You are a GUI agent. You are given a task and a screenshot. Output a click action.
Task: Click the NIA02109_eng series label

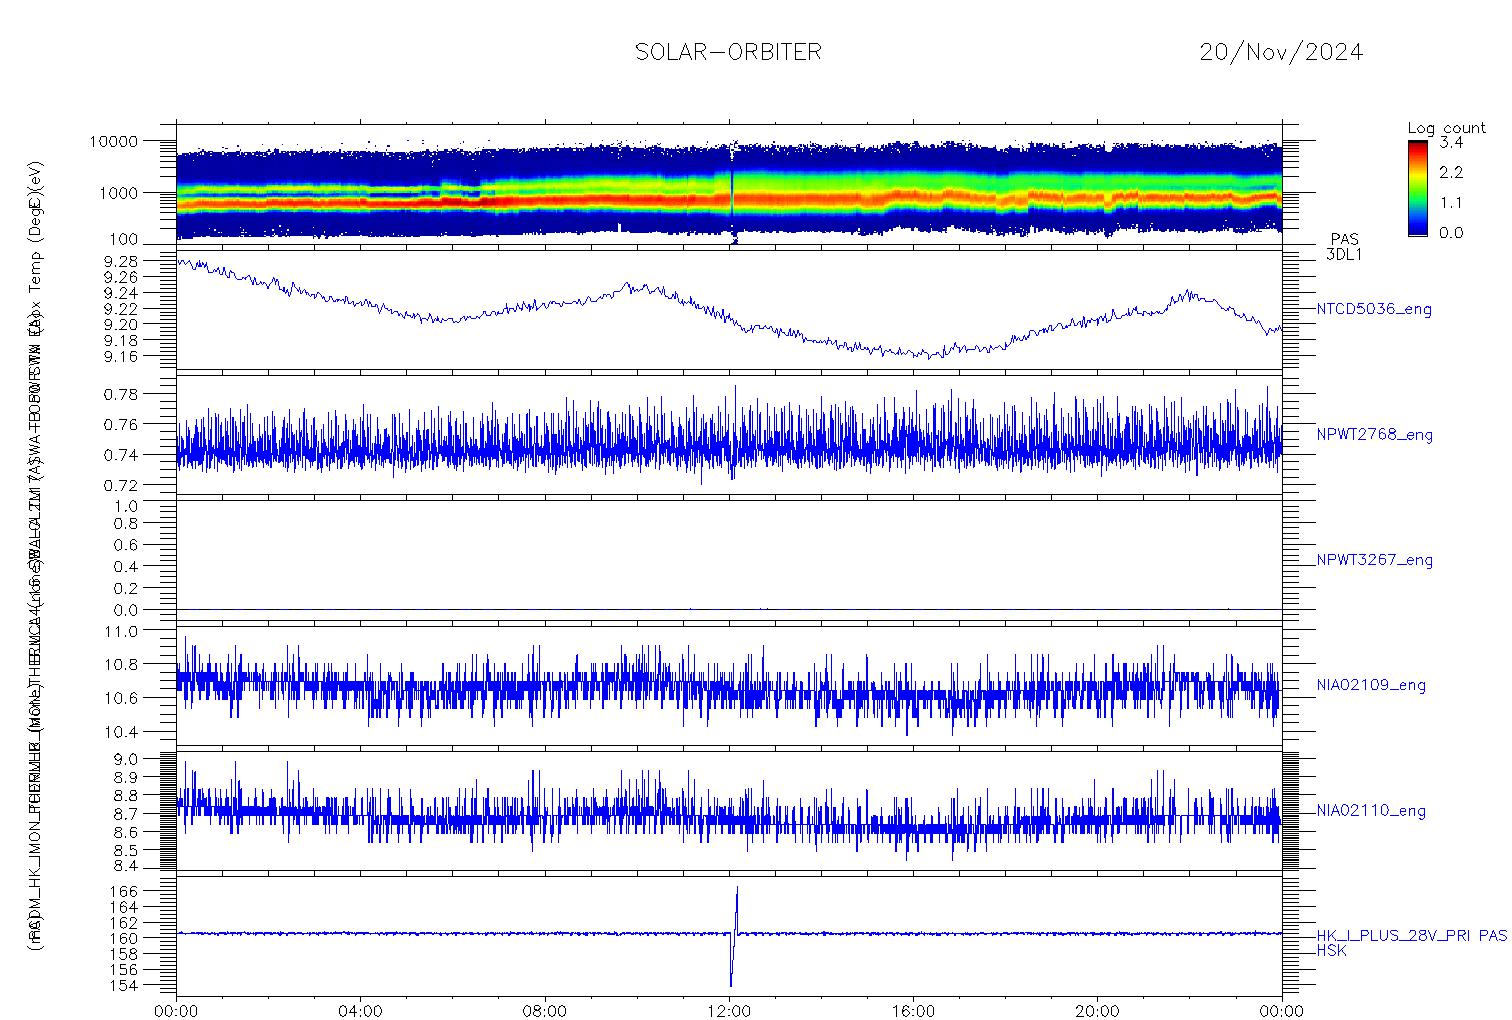(1371, 686)
